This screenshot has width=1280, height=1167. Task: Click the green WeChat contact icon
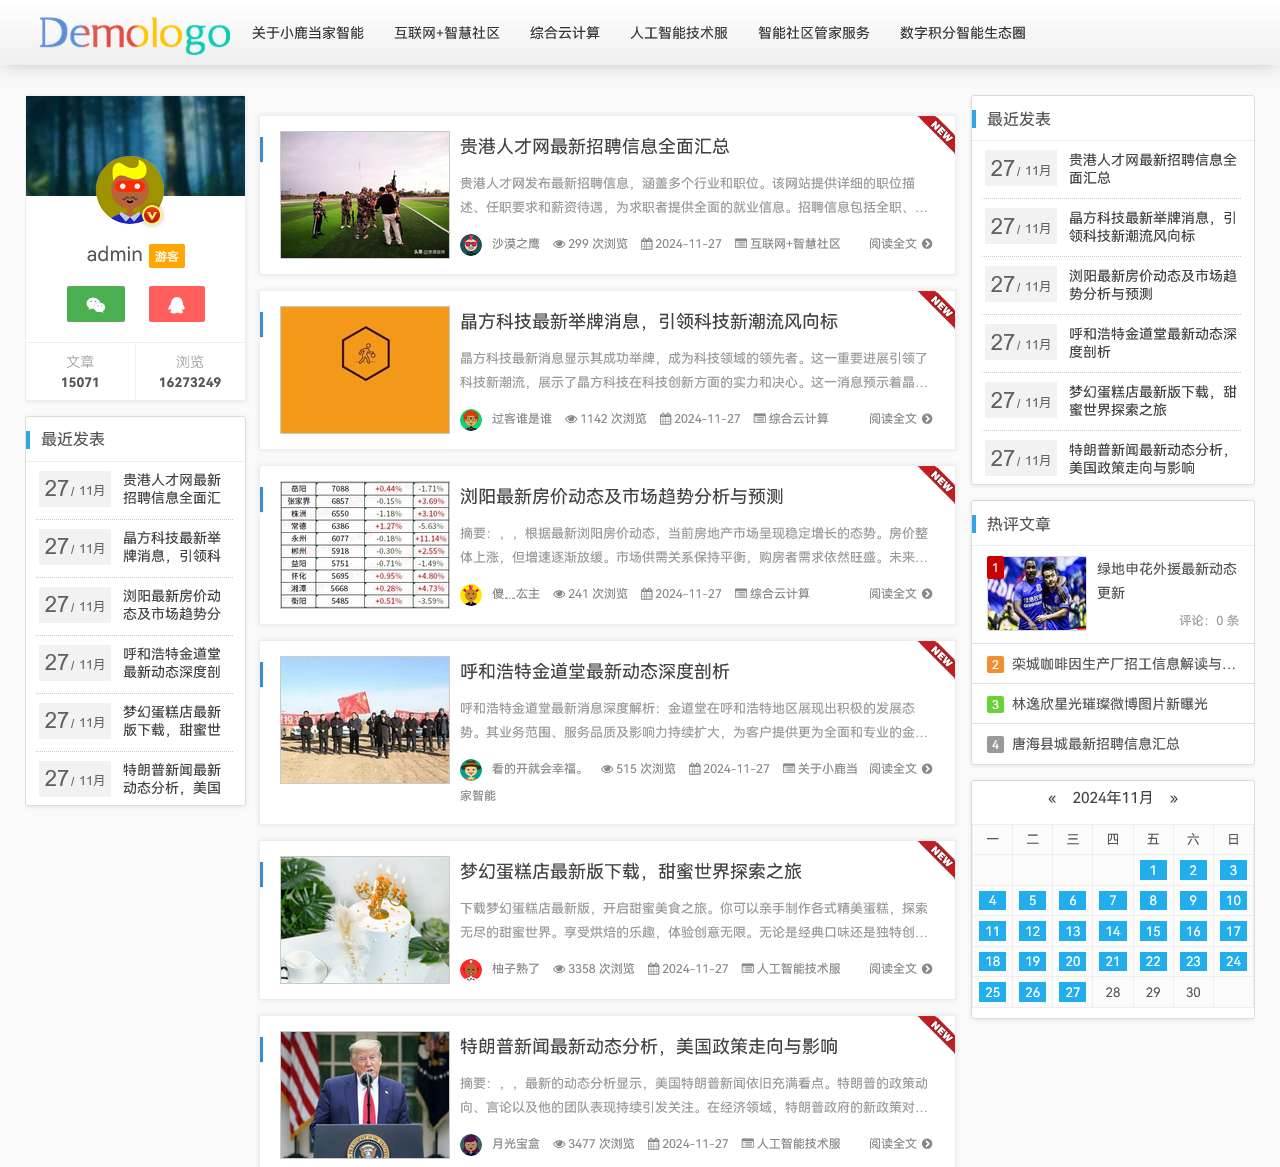click(95, 304)
